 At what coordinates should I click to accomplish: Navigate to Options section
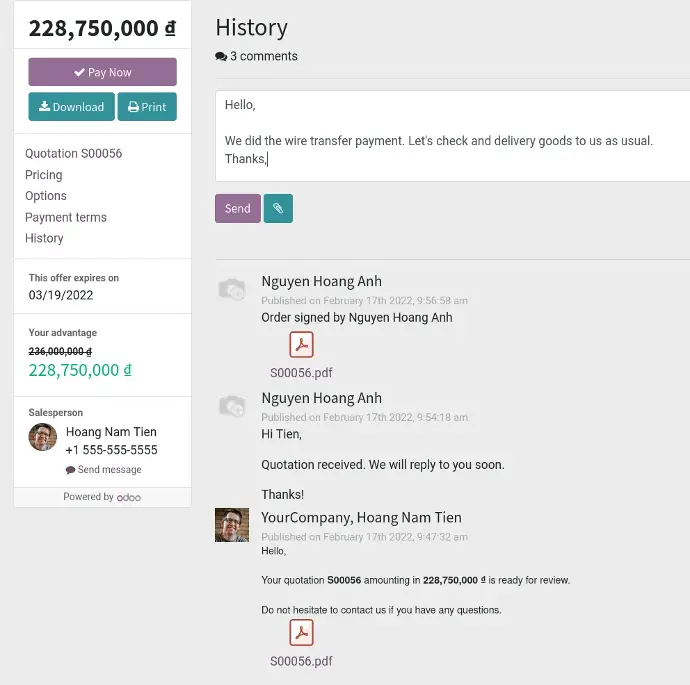click(46, 196)
